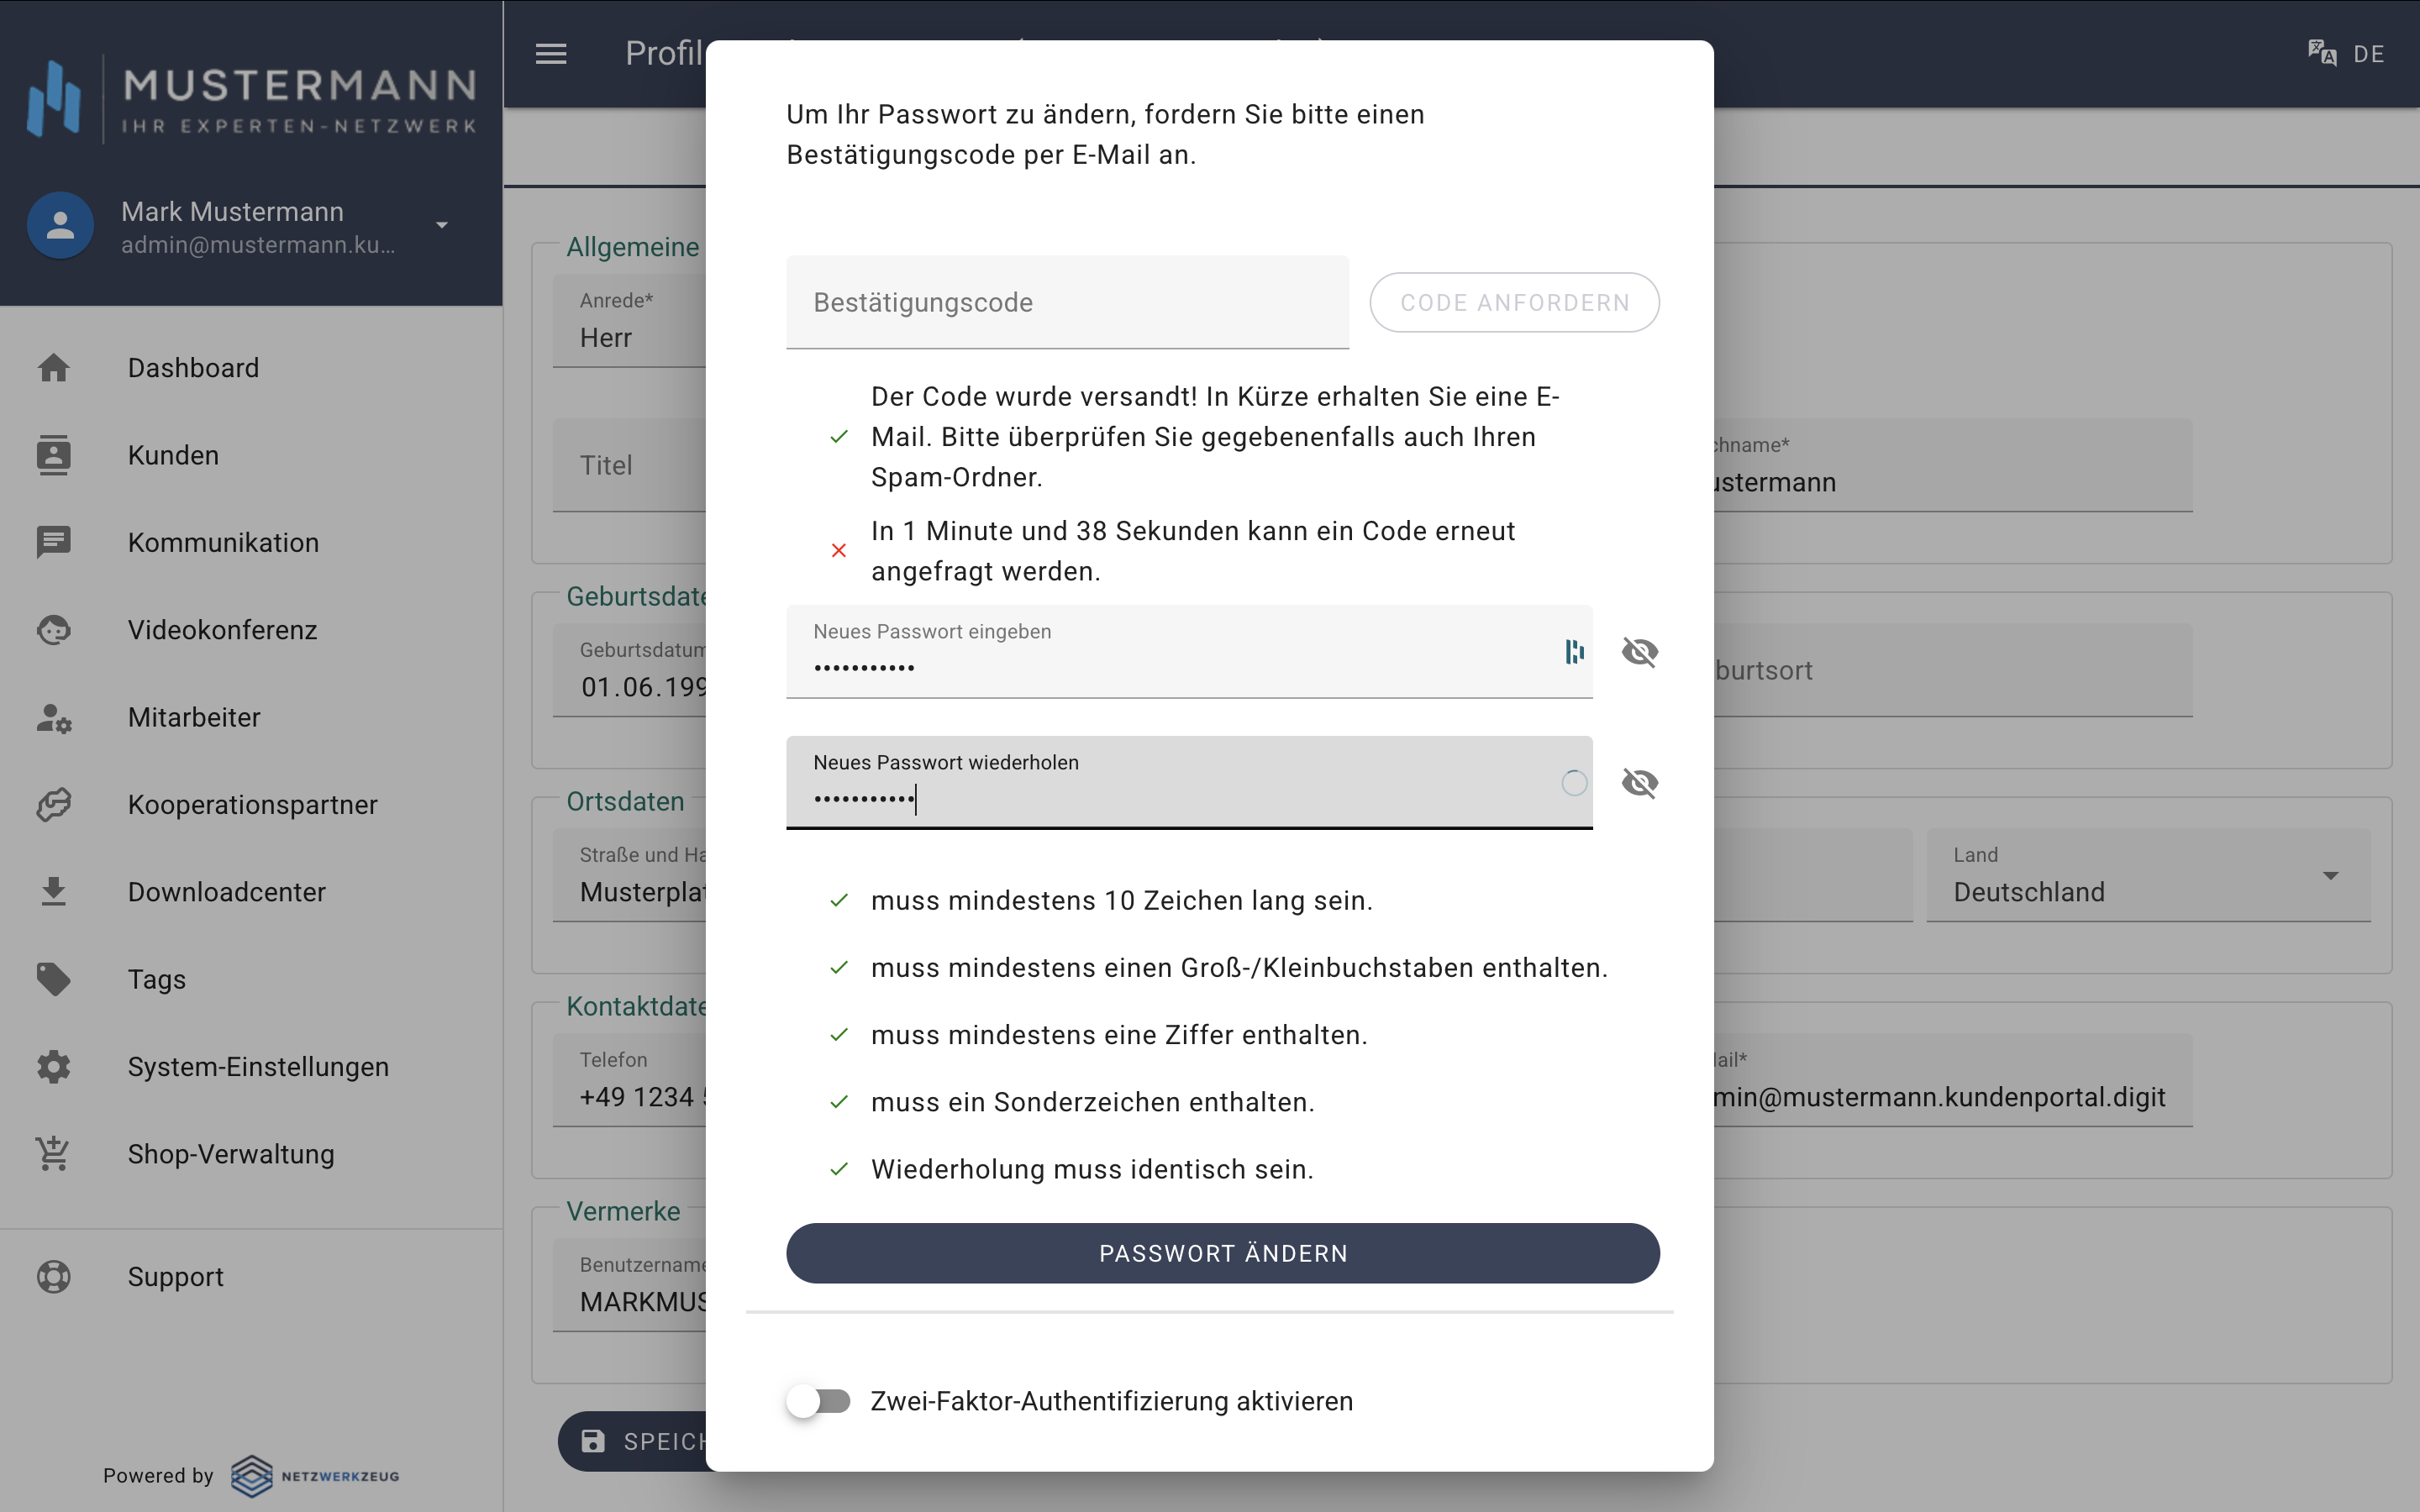
Task: Click the Support lifebuoy icon
Action: (x=54, y=1277)
